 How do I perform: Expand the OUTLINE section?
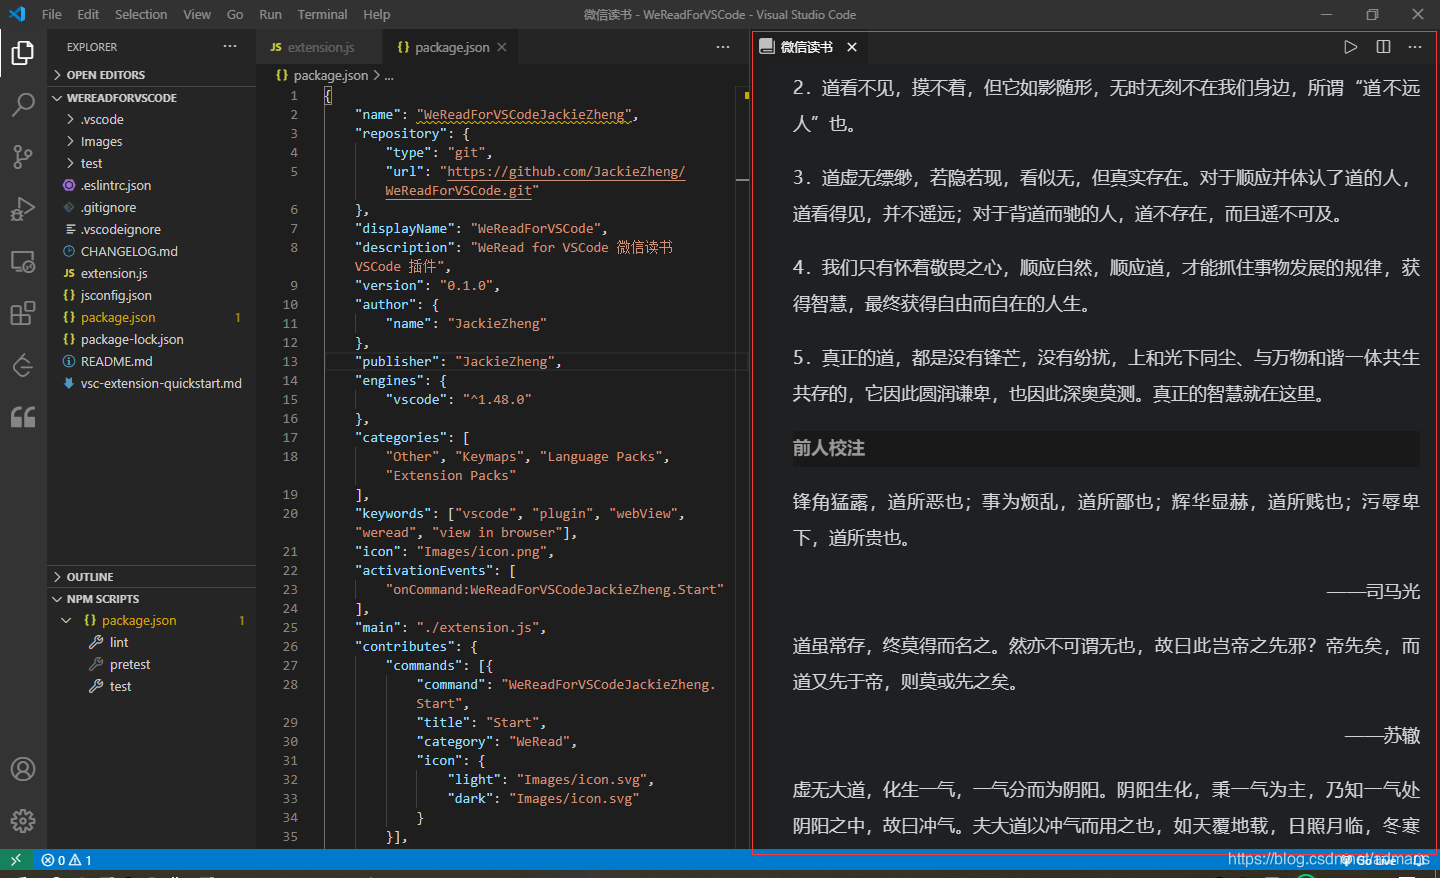(152, 577)
